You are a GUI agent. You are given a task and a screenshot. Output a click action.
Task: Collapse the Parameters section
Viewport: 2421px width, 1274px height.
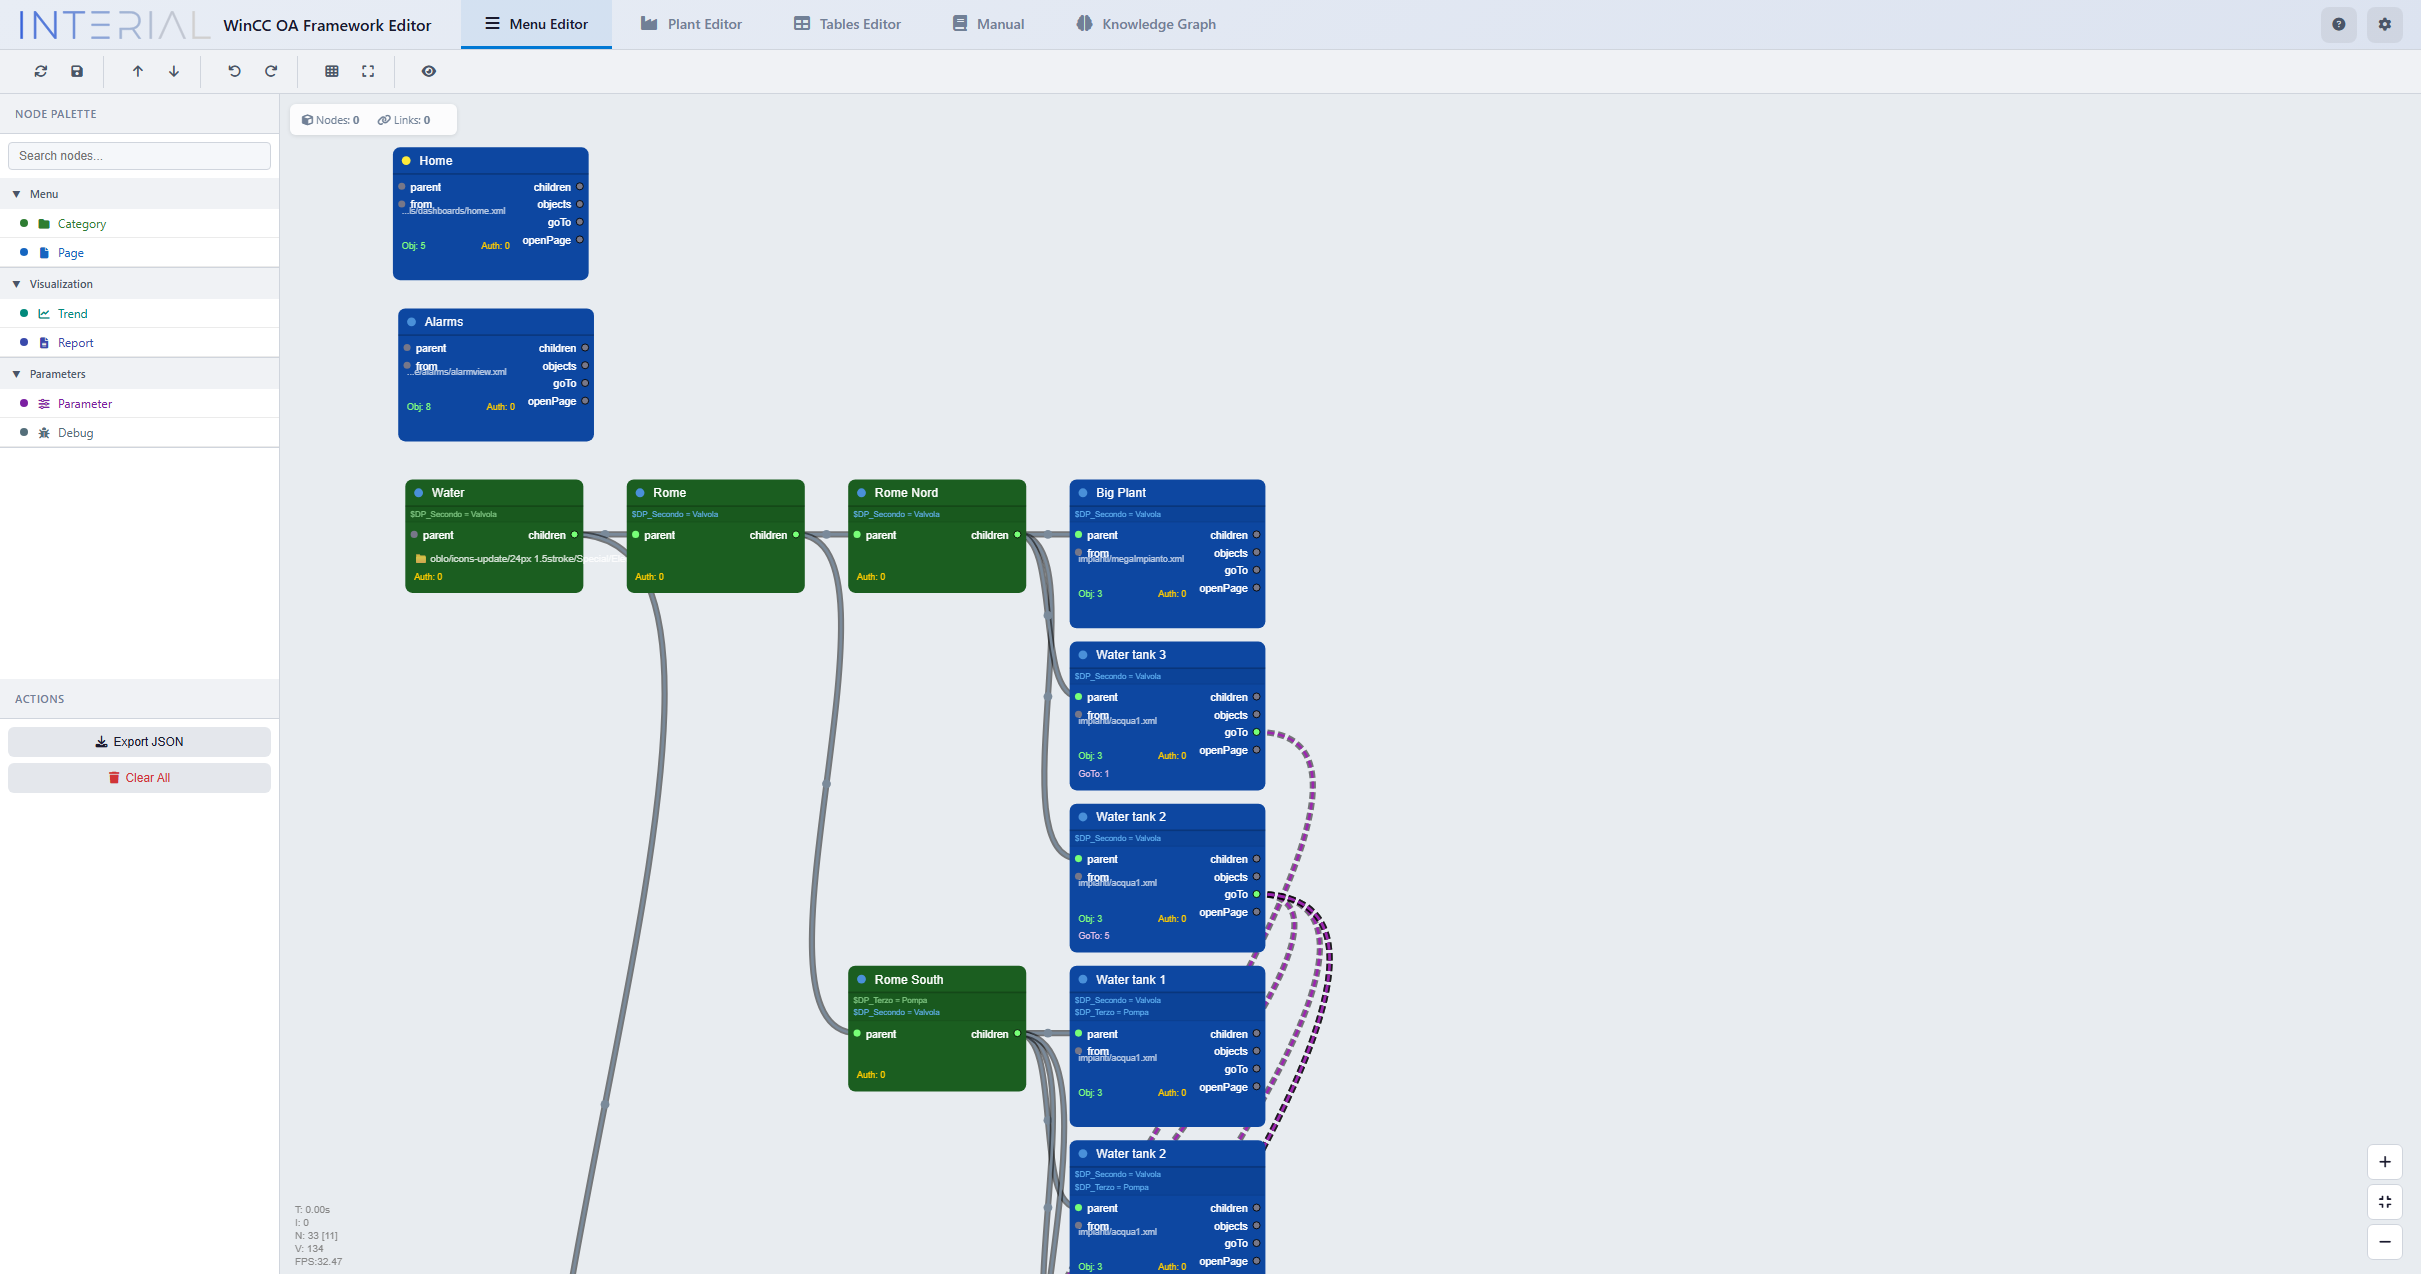16,373
